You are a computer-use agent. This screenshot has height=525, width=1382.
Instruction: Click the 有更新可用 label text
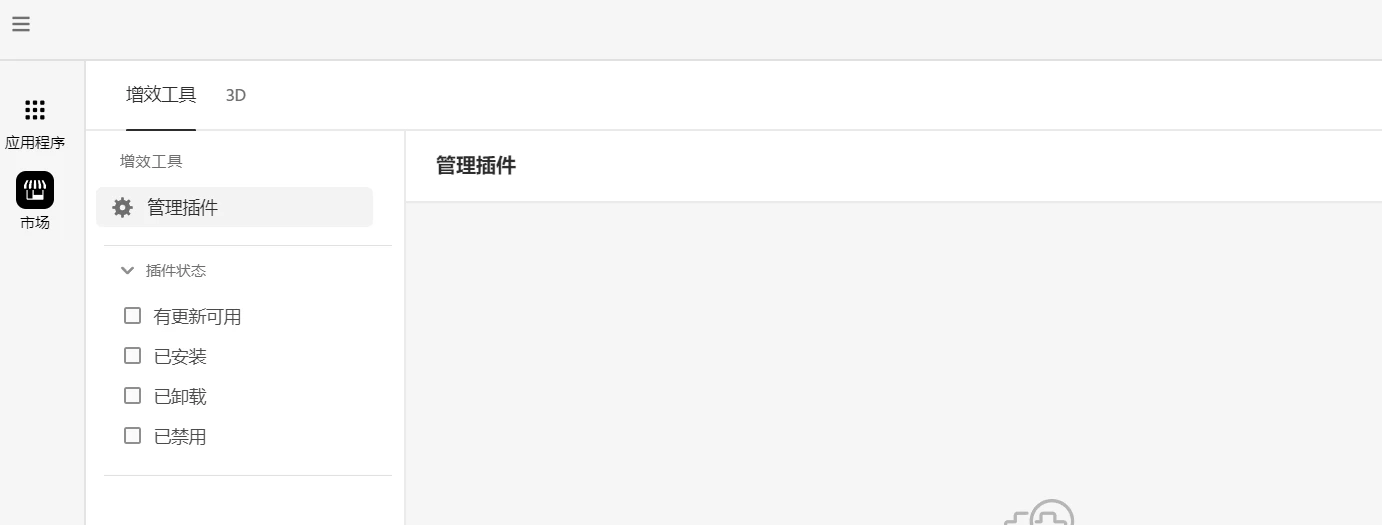coord(197,317)
